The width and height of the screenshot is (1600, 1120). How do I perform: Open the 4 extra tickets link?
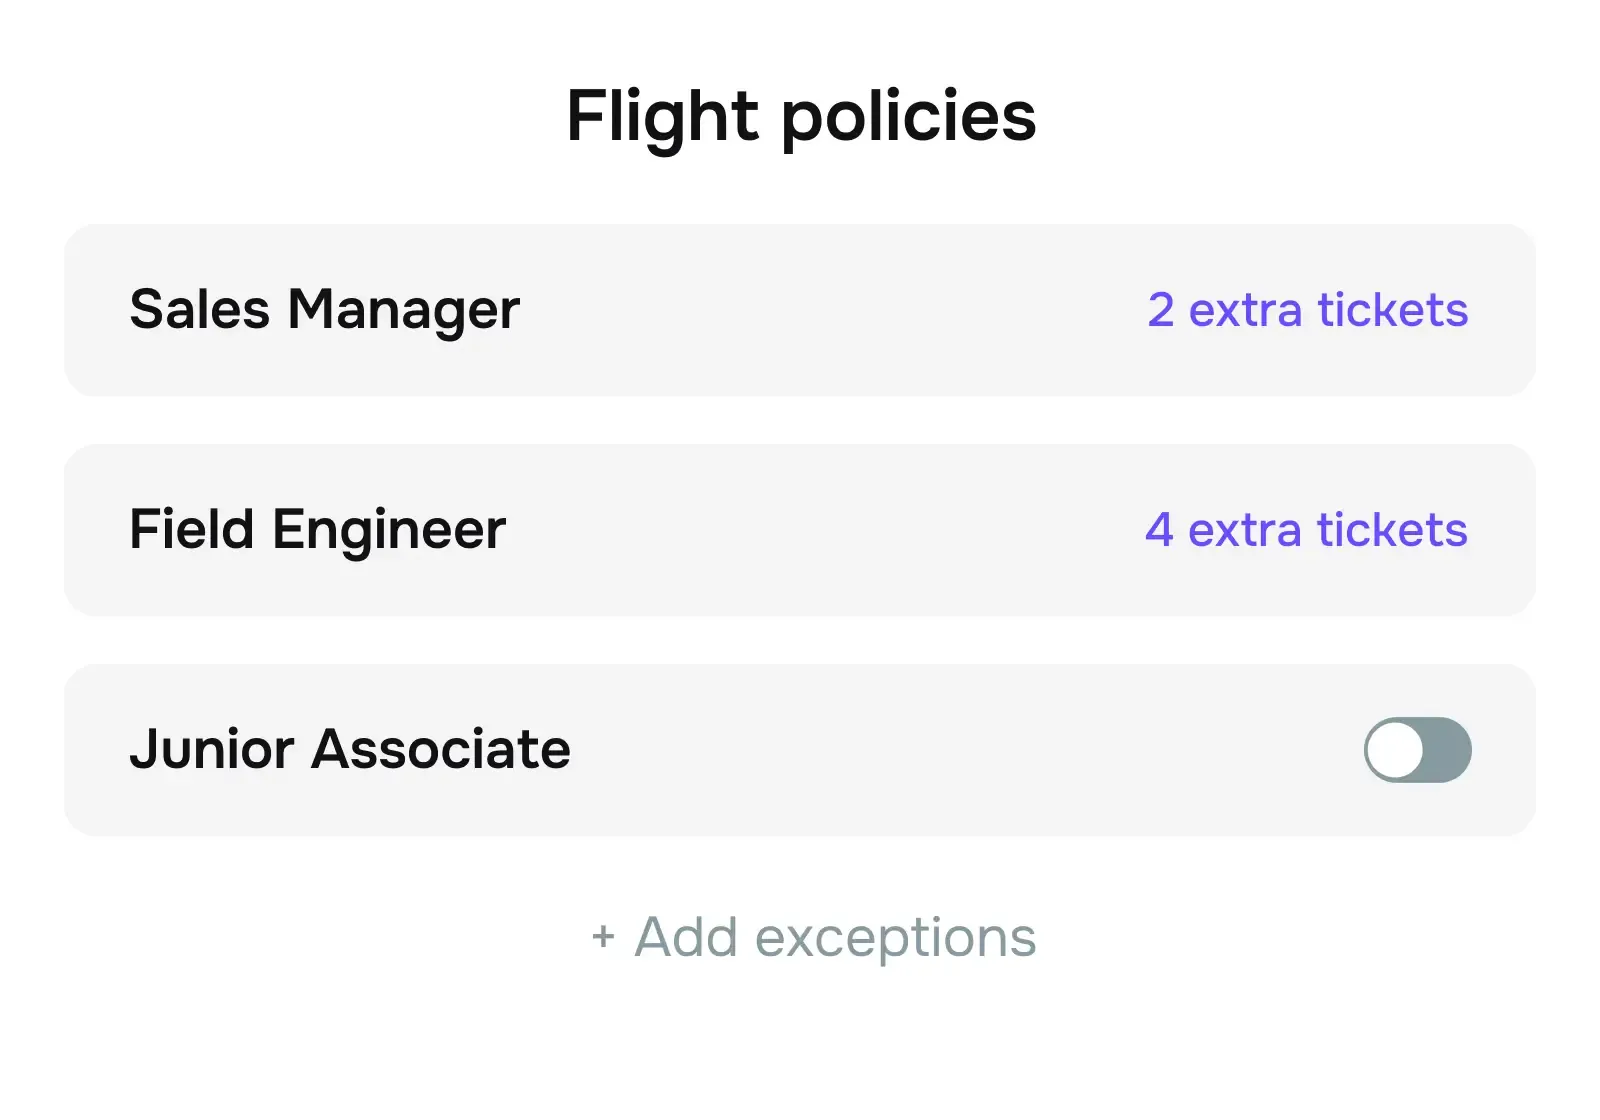1306,530
